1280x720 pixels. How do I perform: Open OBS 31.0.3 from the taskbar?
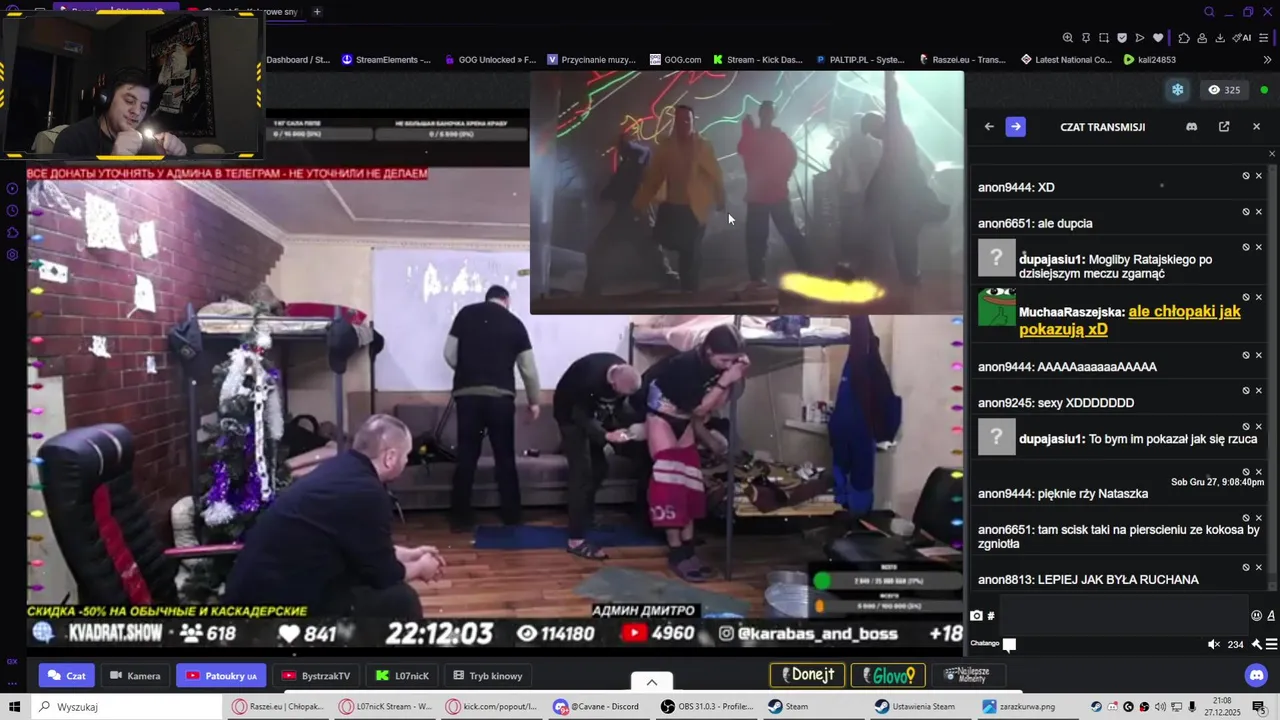pyautogui.click(x=708, y=707)
